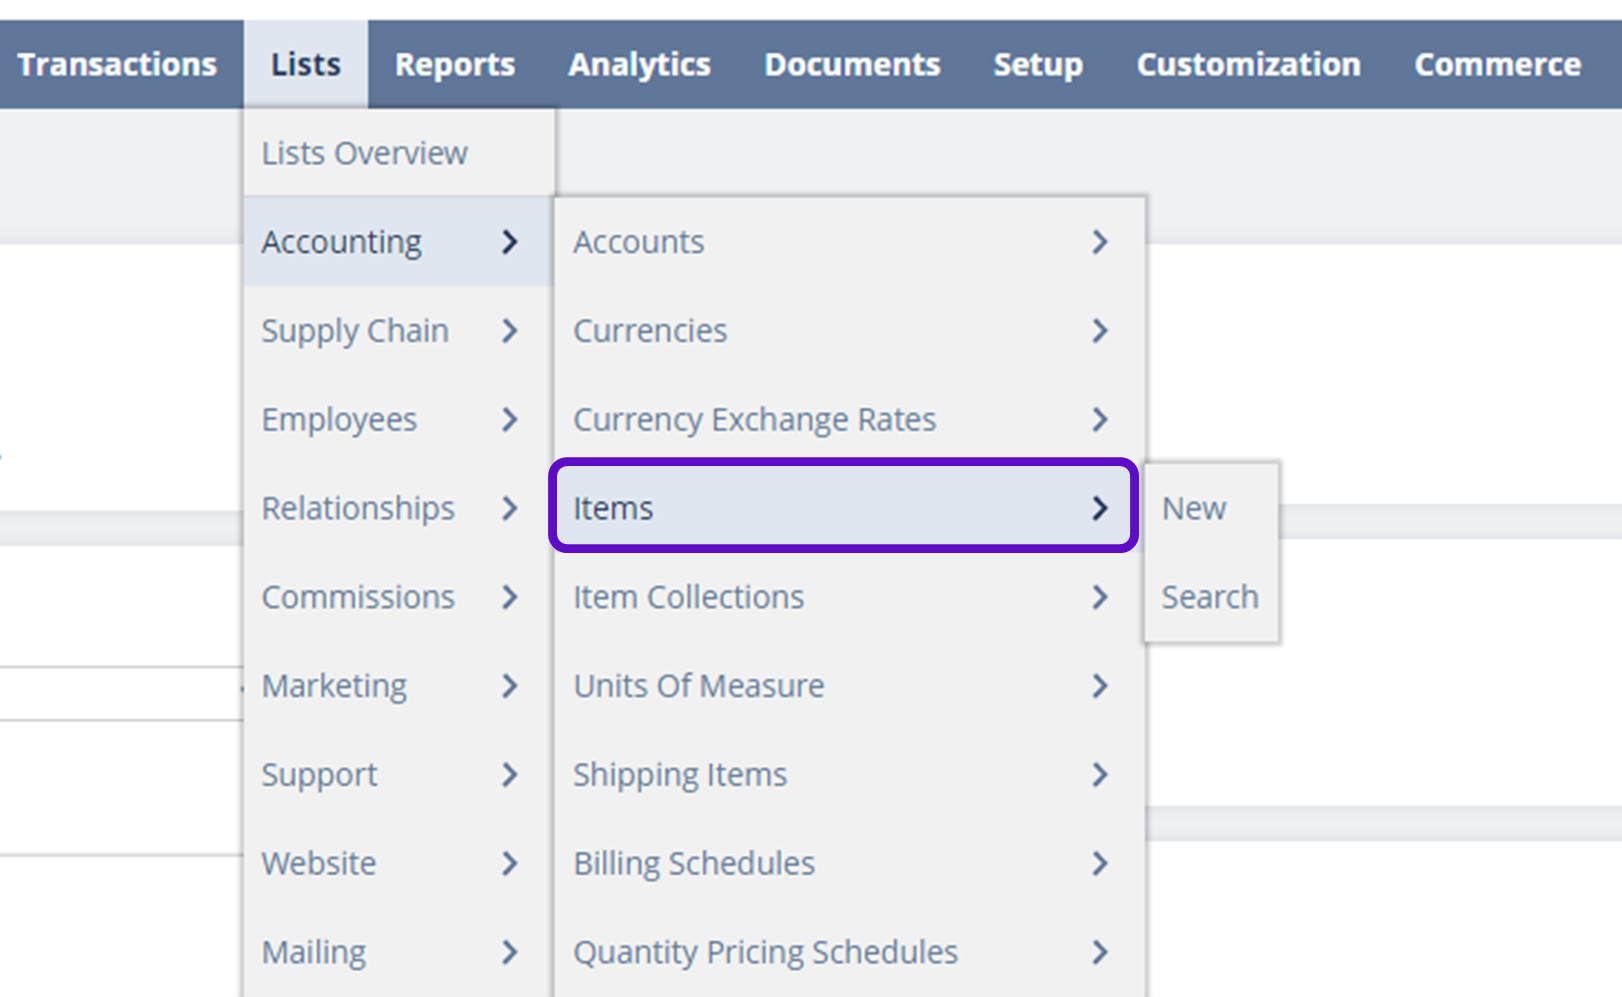Click the Analytics navigation tab
1622x997 pixels.
tap(639, 65)
